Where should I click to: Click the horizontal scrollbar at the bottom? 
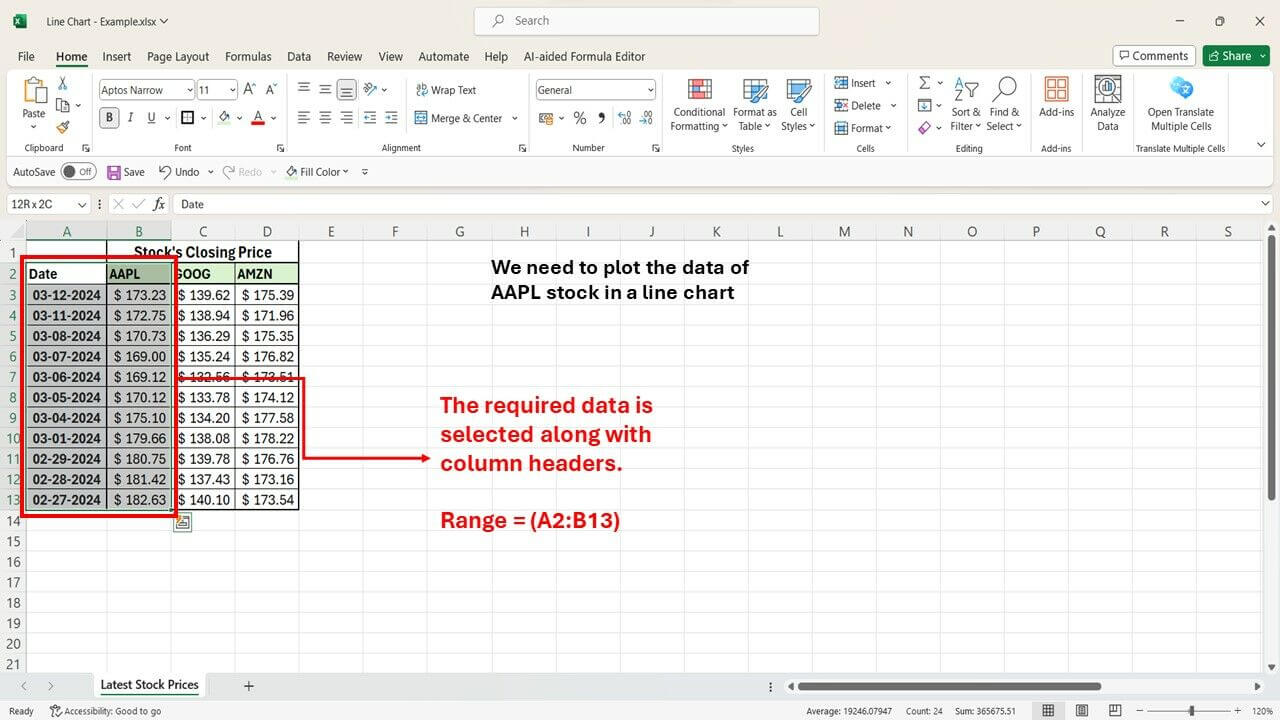click(948, 686)
